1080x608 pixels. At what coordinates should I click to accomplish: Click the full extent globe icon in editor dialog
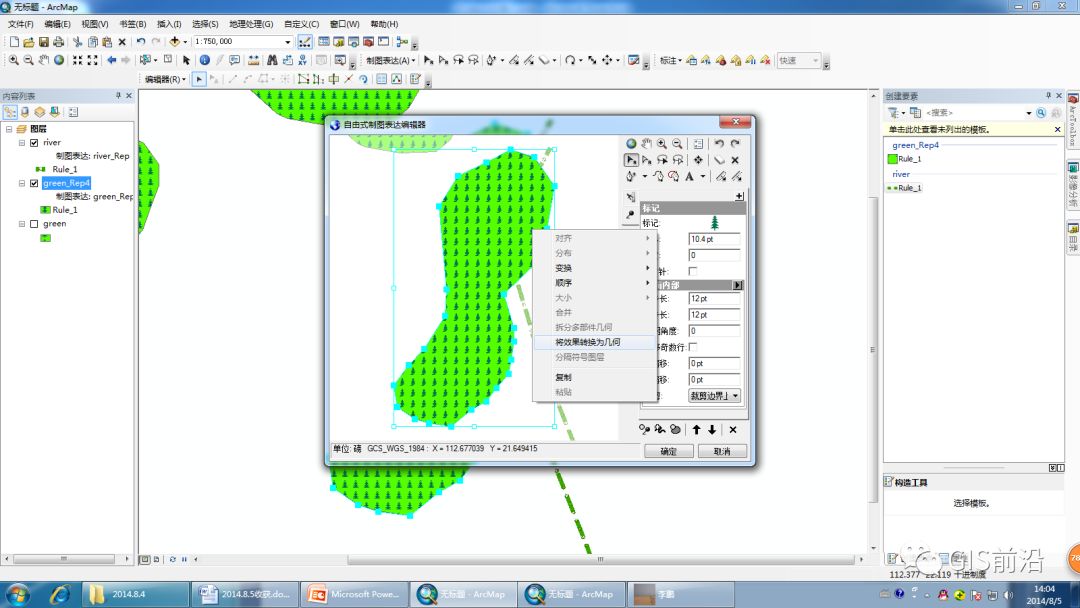[631, 144]
